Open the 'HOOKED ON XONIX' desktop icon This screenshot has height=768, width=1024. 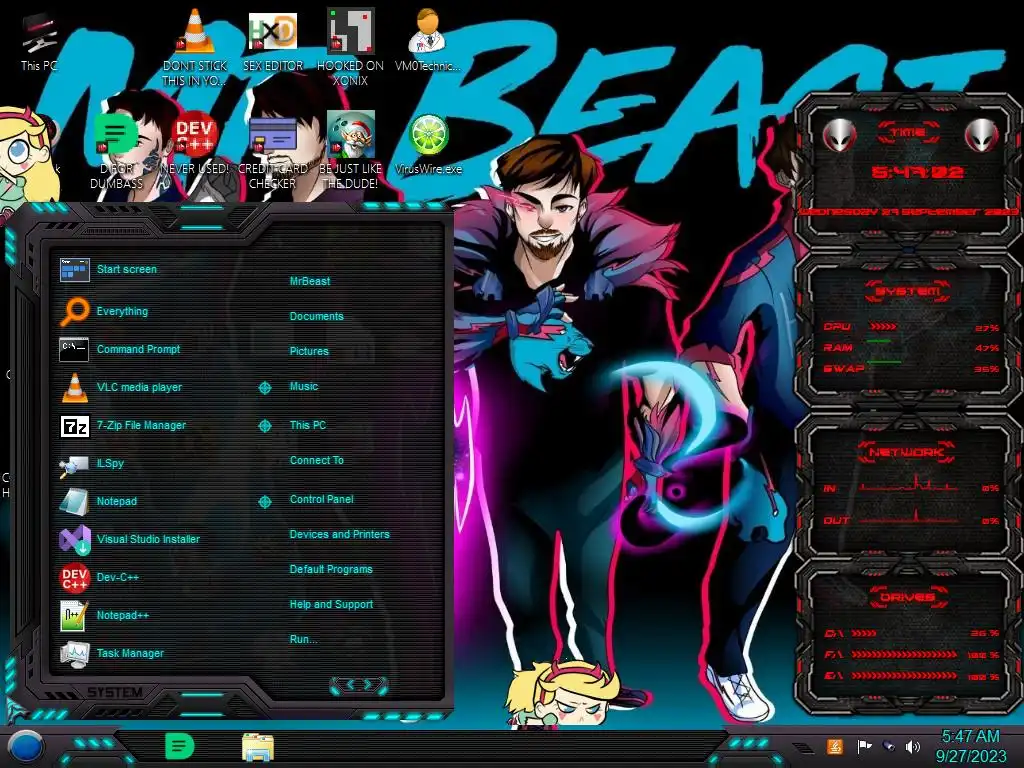coord(350,47)
